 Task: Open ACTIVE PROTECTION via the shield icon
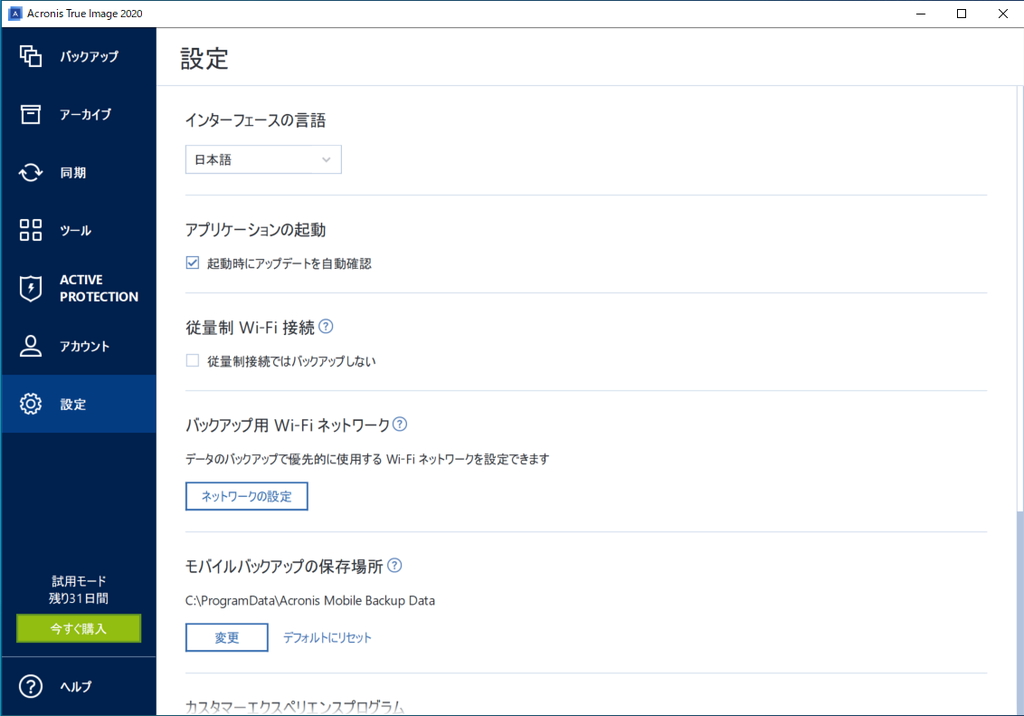point(31,288)
